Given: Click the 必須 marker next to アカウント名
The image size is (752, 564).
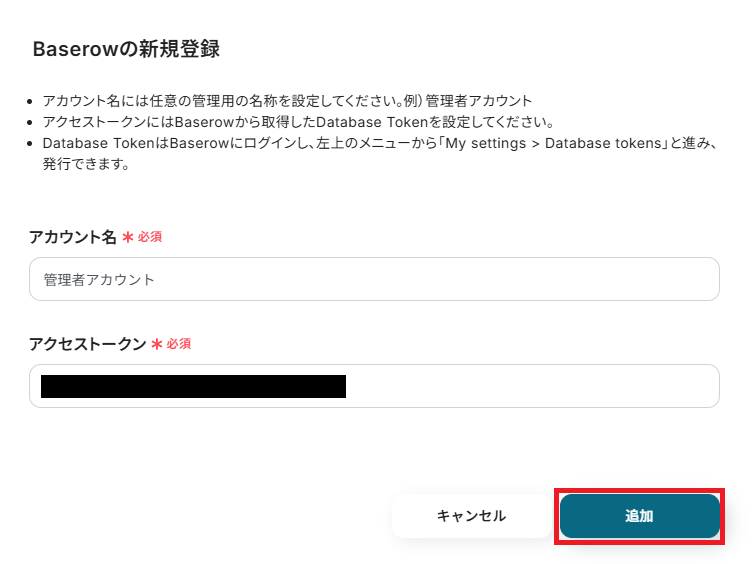Looking at the screenshot, I should [x=150, y=237].
